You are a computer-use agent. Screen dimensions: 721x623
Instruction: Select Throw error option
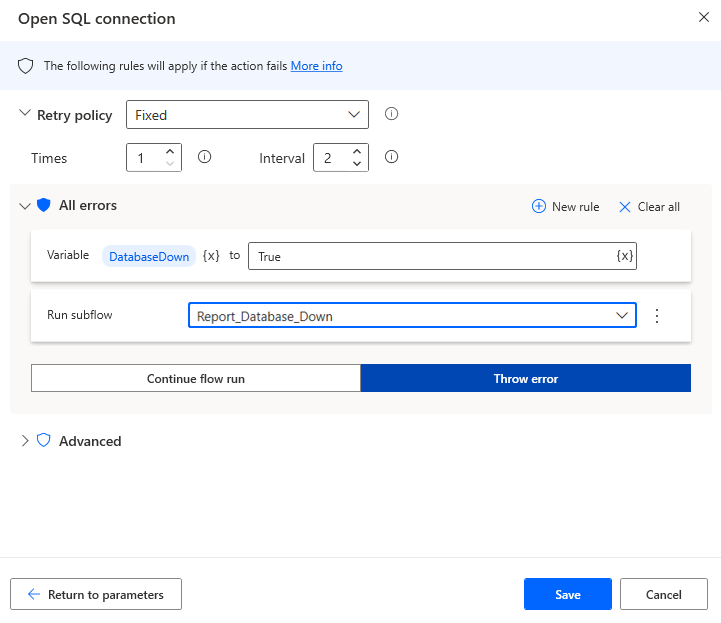(x=526, y=378)
